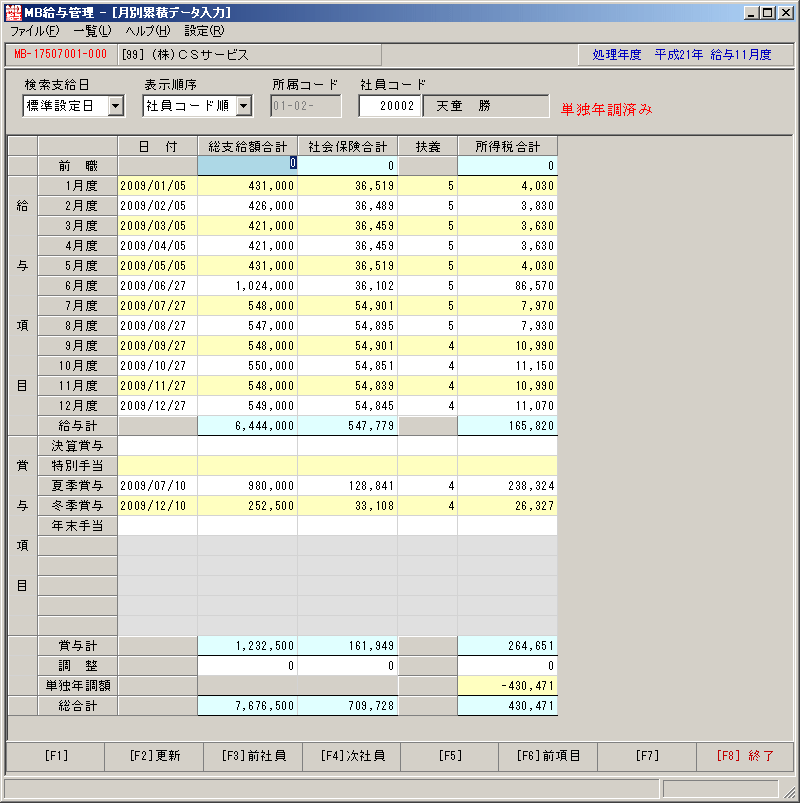Click the 総支給額合計 column header
The height and width of the screenshot is (803, 800).
point(247,146)
